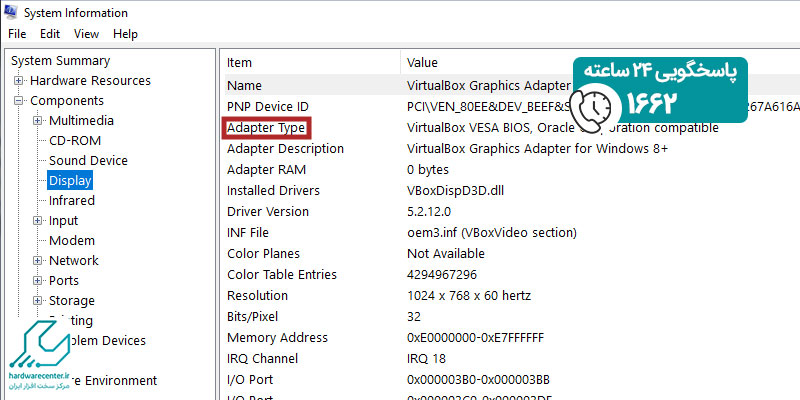
Task: Click the 0 bytes value
Action: click(428, 169)
